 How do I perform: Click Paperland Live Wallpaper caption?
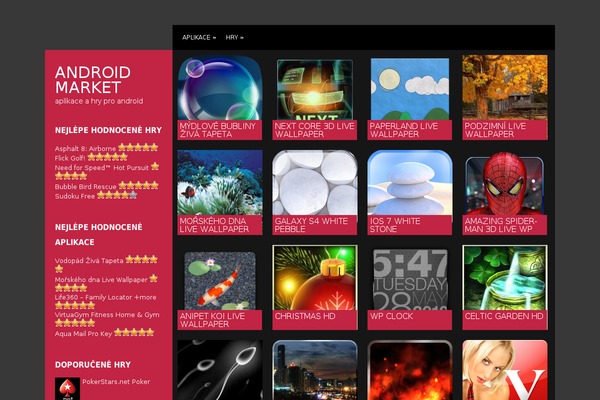(x=410, y=130)
